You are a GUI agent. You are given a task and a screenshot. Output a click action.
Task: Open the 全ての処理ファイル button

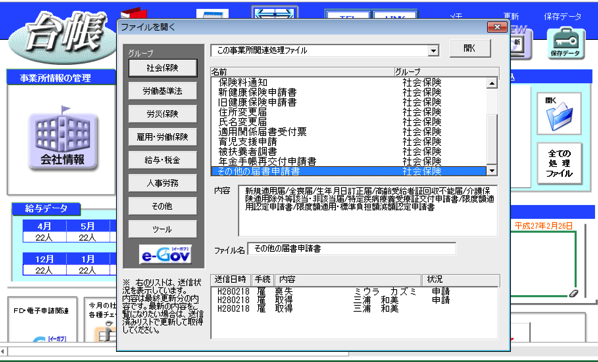(559, 163)
